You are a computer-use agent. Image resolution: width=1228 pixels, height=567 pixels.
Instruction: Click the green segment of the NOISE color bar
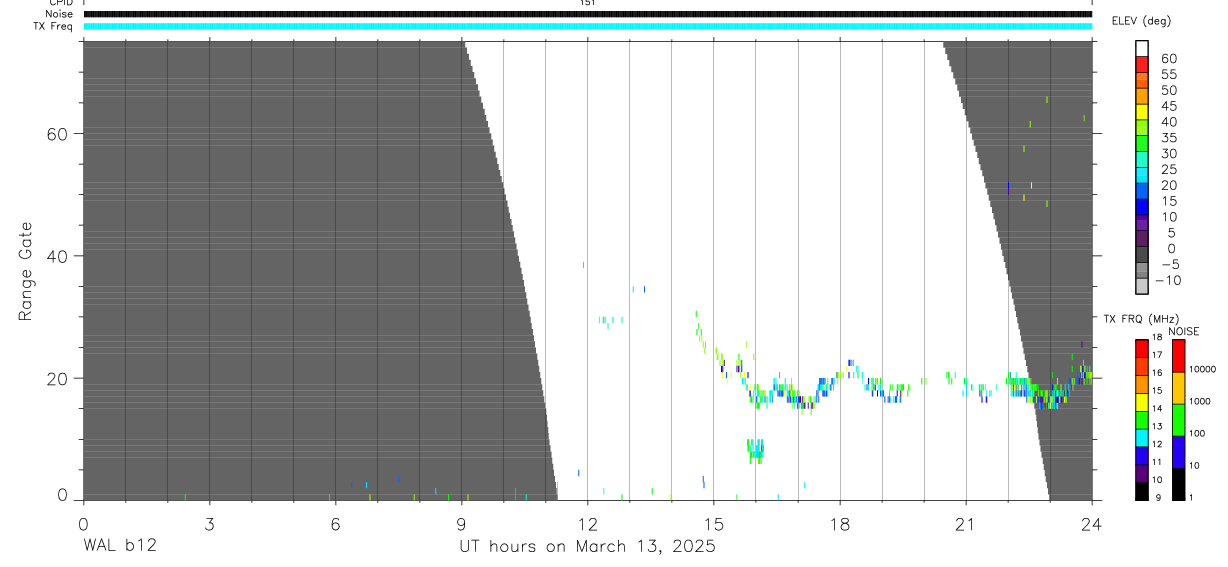[1177, 419]
